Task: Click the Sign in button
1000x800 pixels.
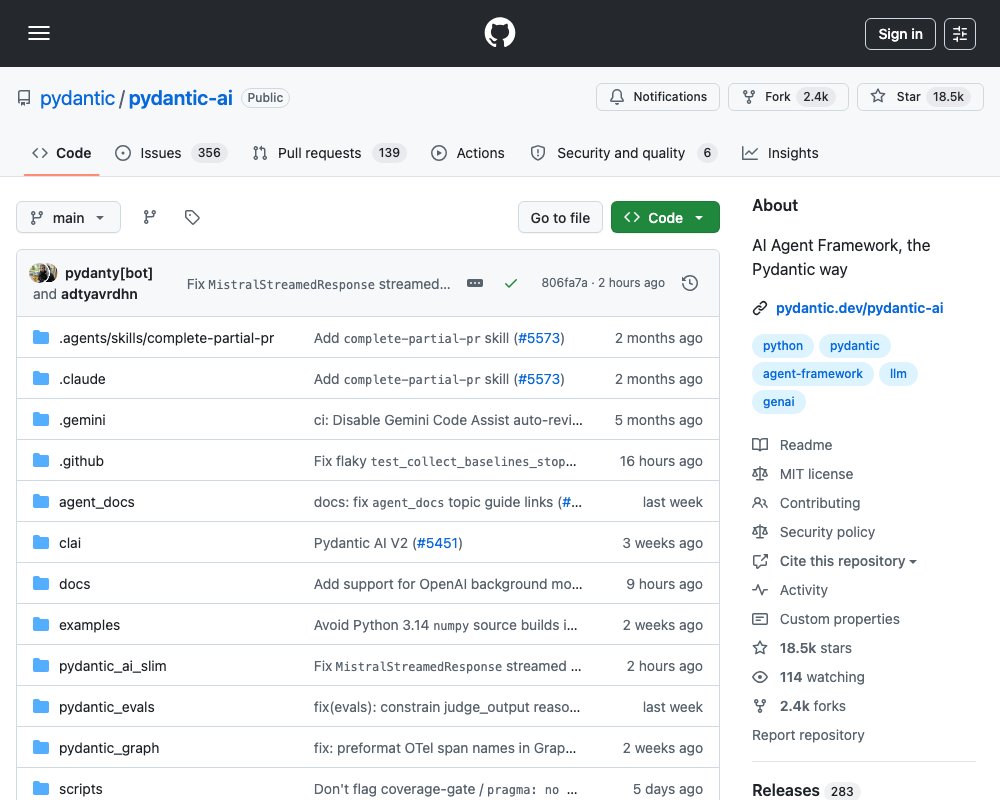Action: point(900,34)
